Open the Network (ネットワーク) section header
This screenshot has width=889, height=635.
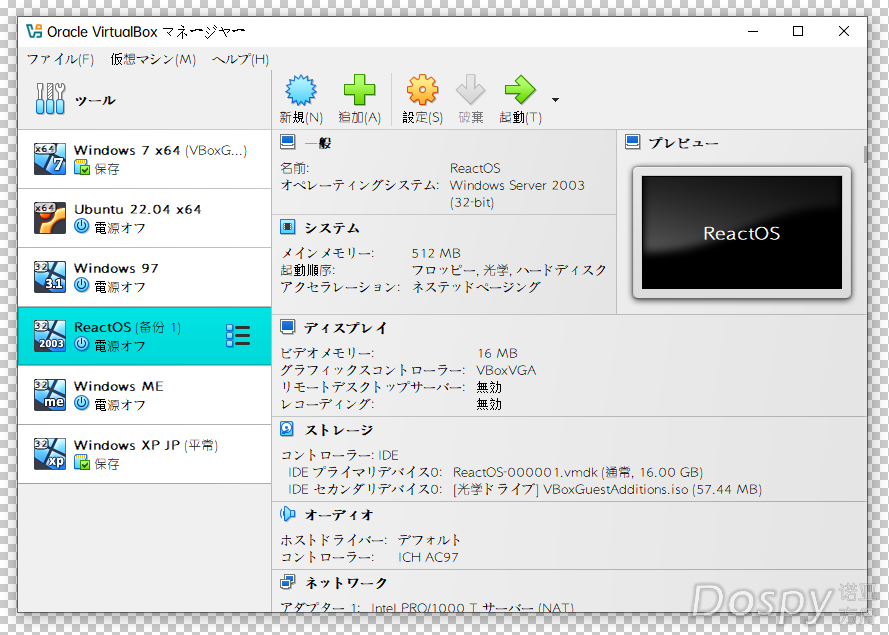(x=346, y=583)
